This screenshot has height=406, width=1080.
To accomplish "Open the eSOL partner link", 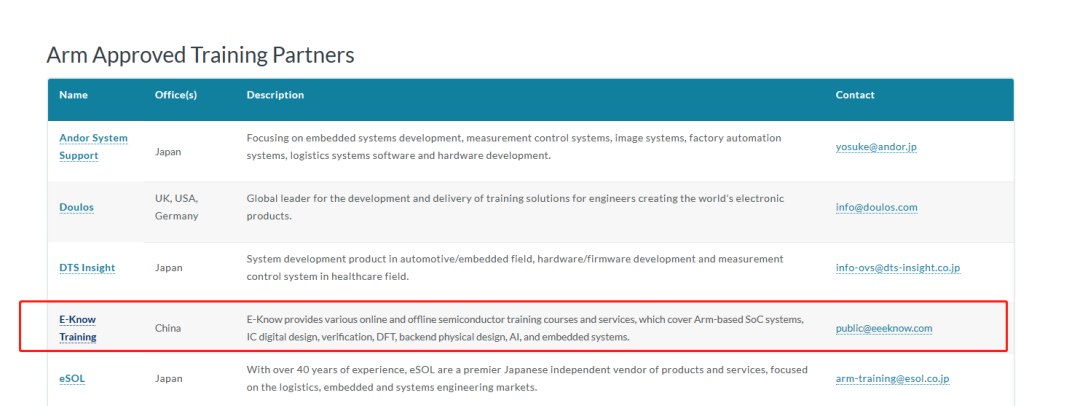I will (x=72, y=378).
